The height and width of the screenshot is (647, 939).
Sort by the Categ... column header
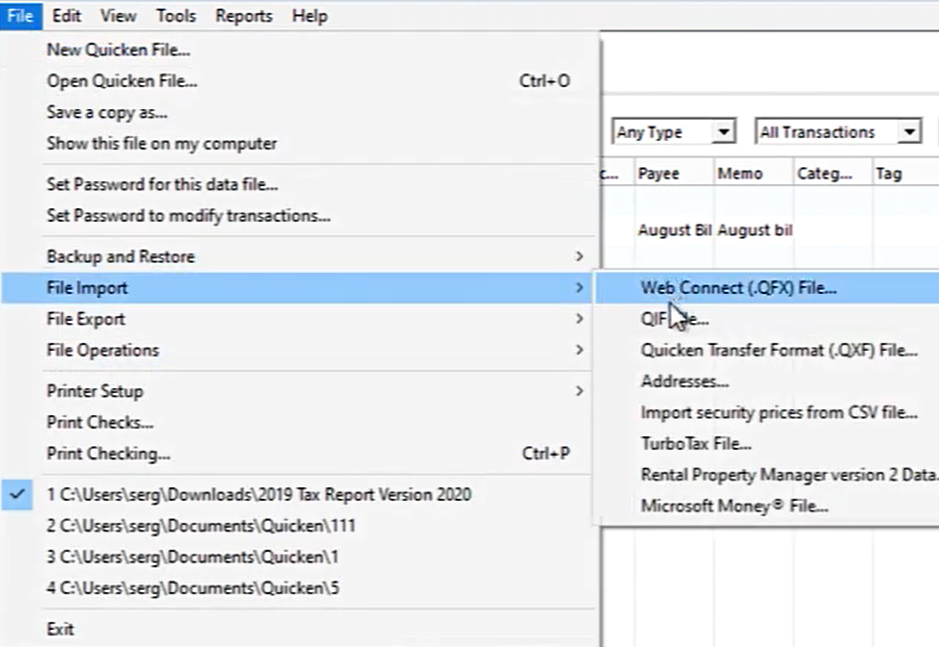click(833, 173)
